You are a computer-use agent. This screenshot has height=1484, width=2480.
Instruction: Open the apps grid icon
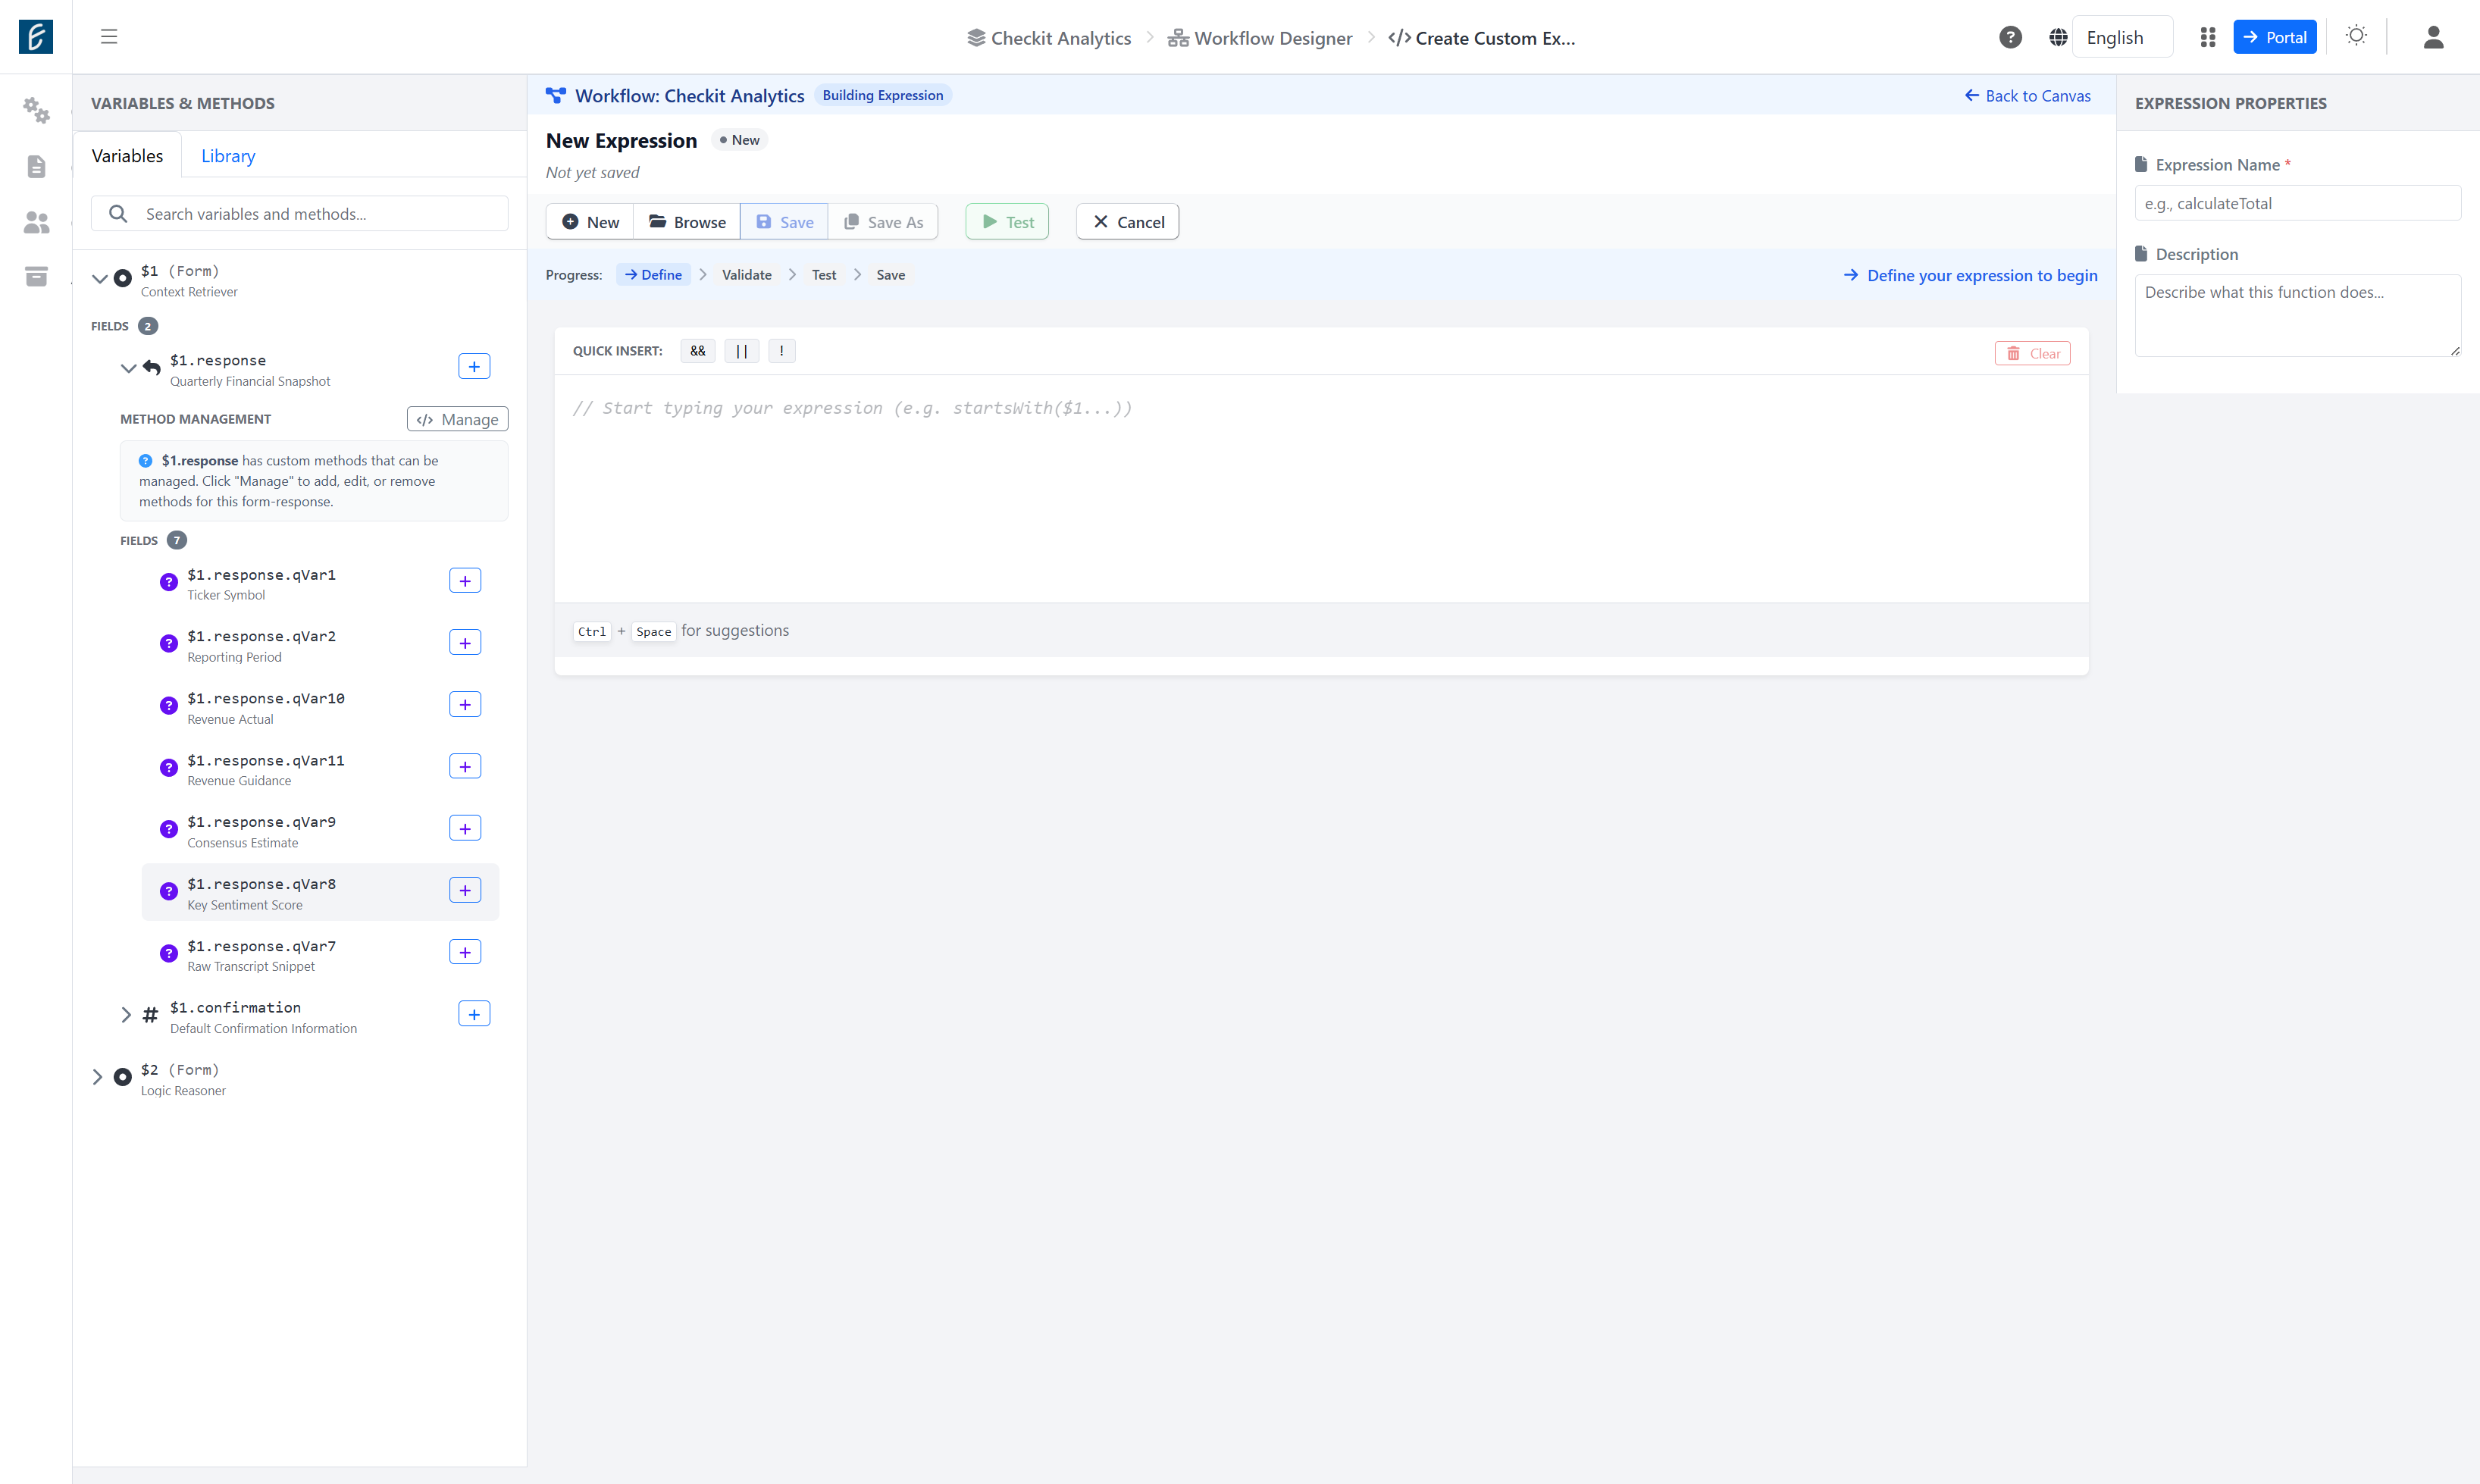pyautogui.click(x=2208, y=37)
